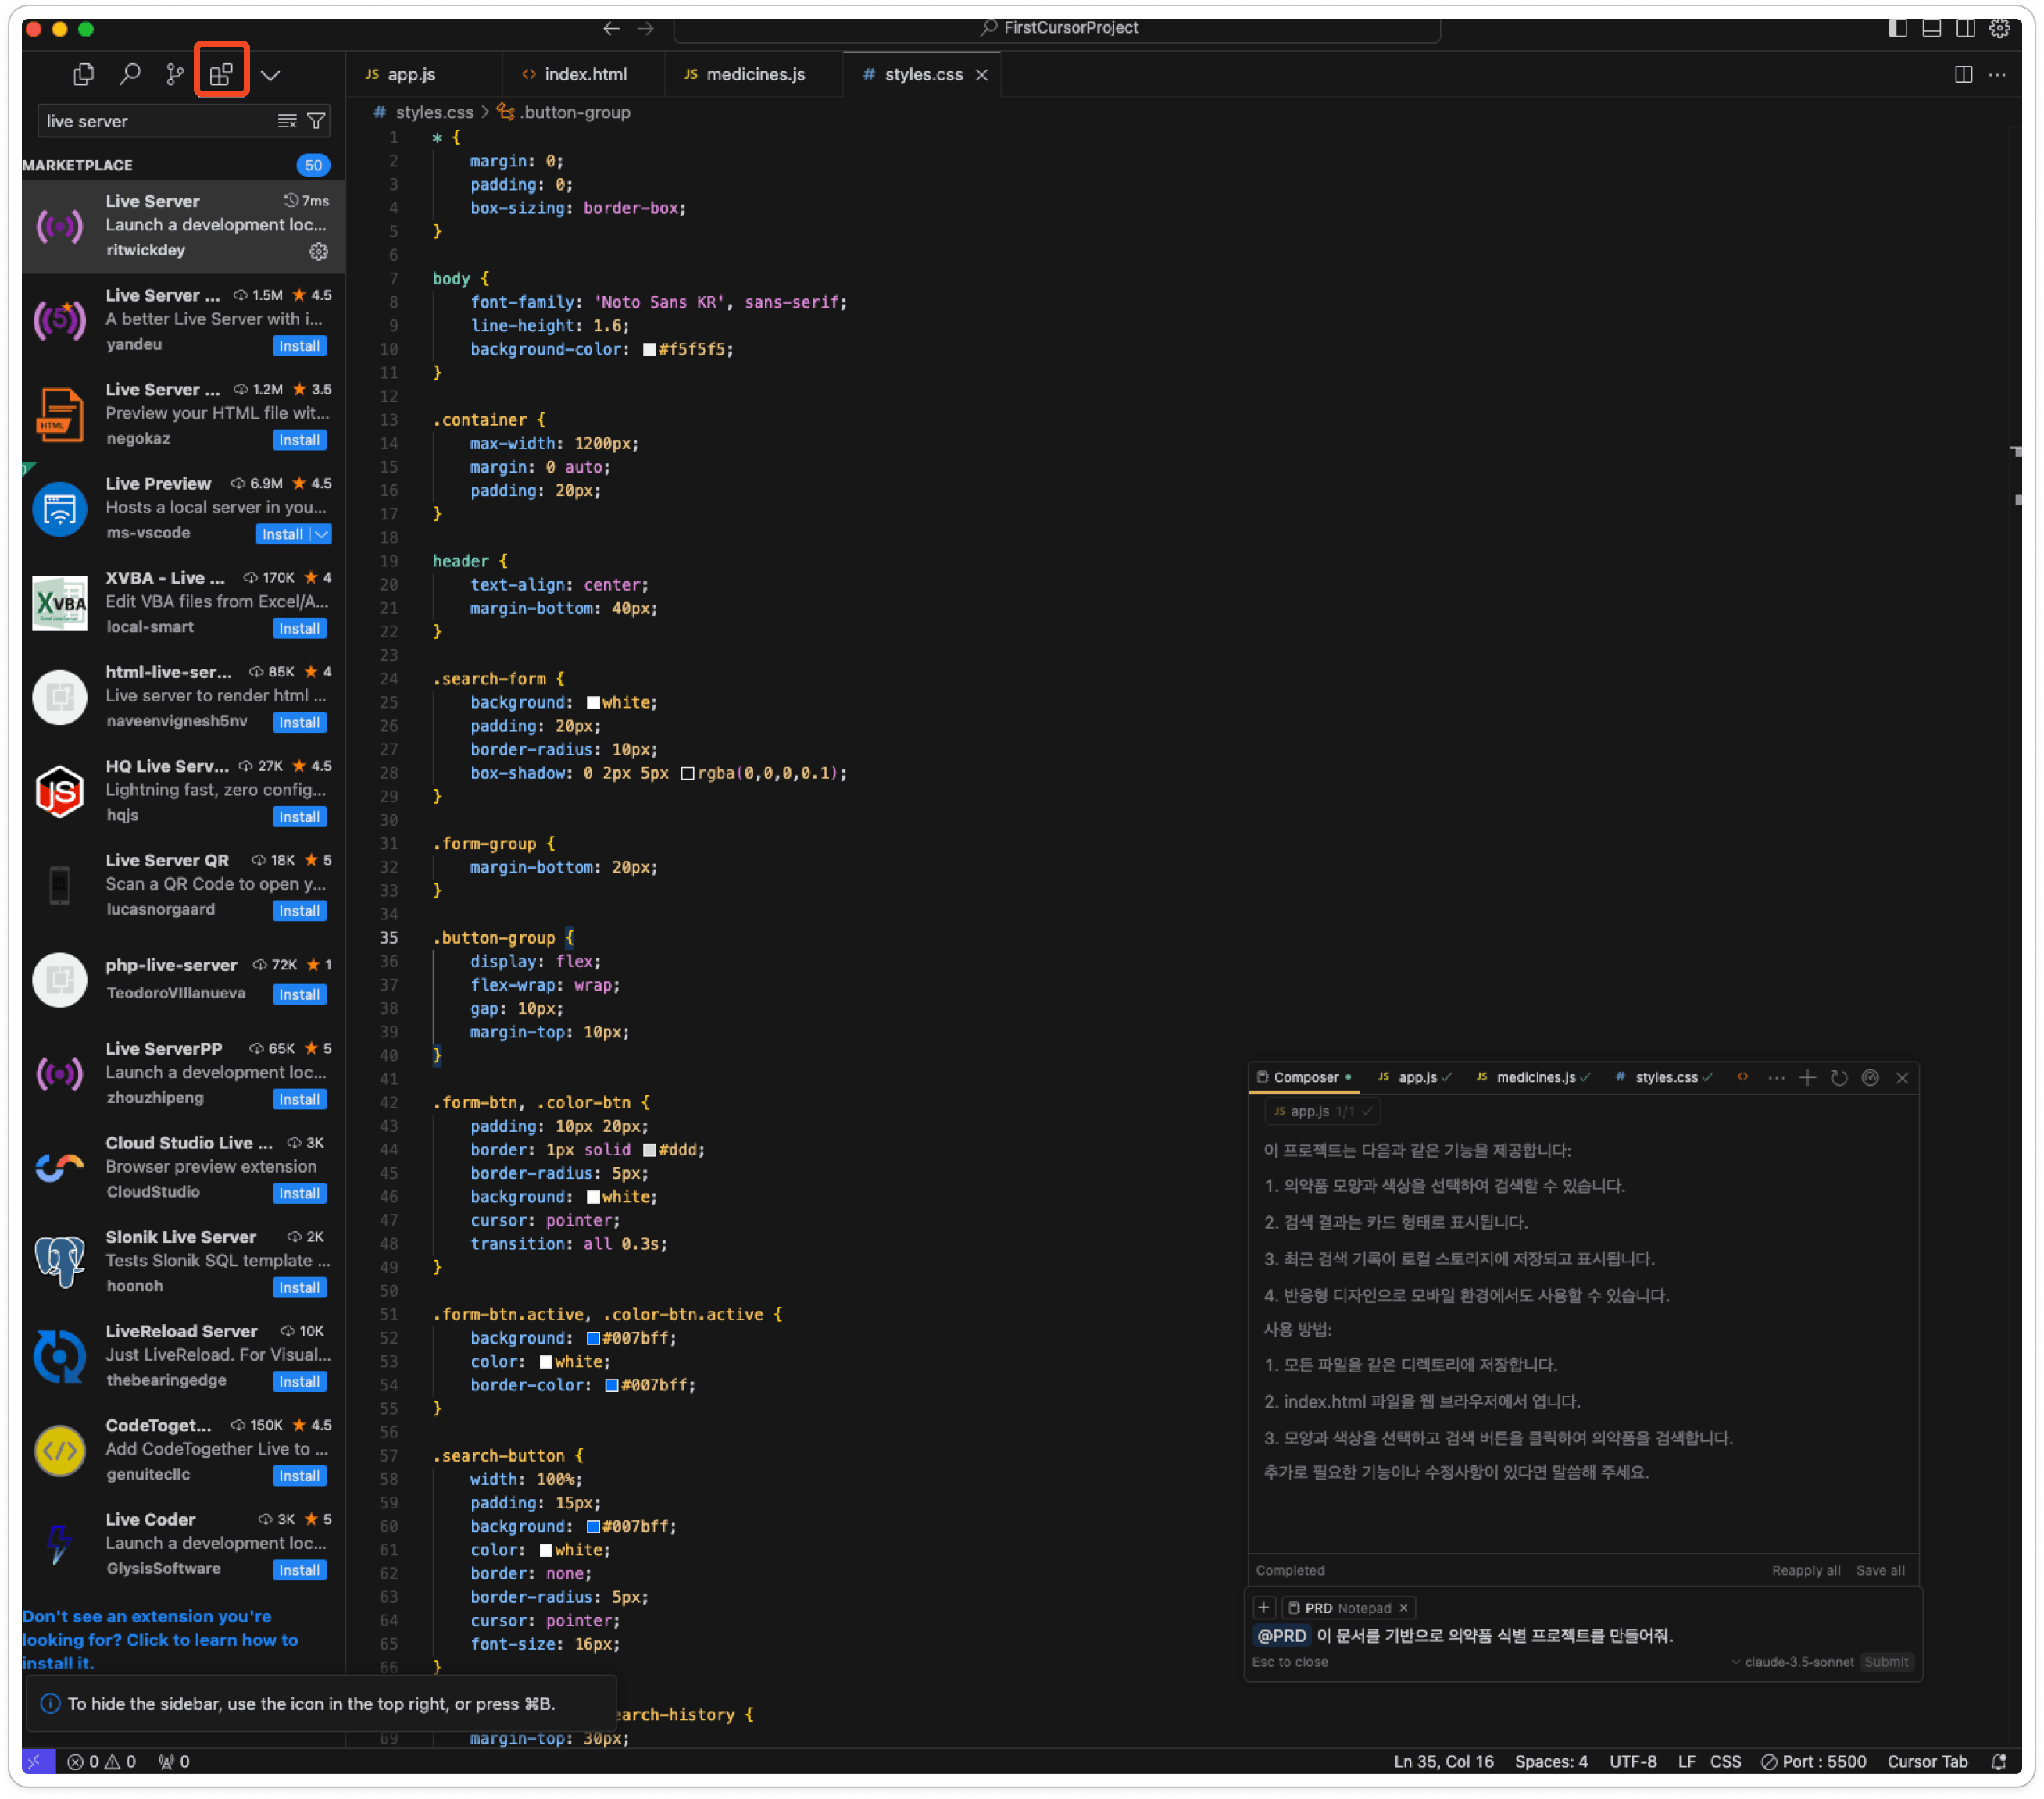Click the filter extensions funnel icon

[x=316, y=121]
